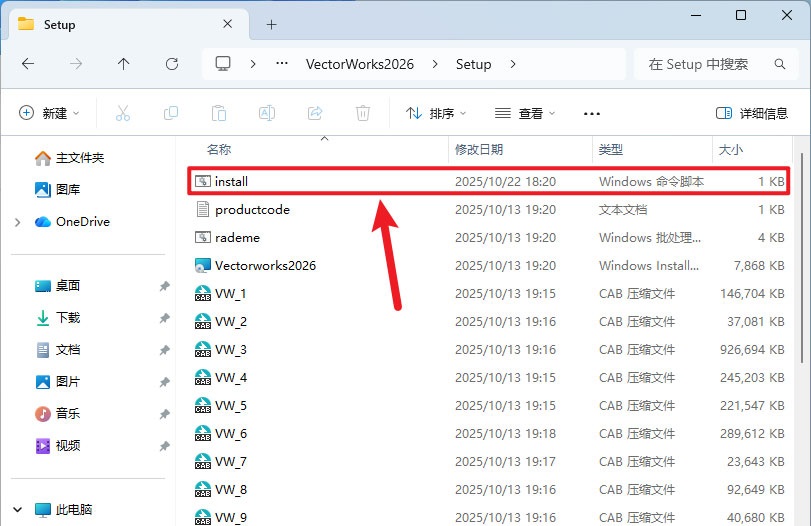This screenshot has height=526, width=811.
Task: Open Downloads in the sidebar
Action: [x=67, y=318]
